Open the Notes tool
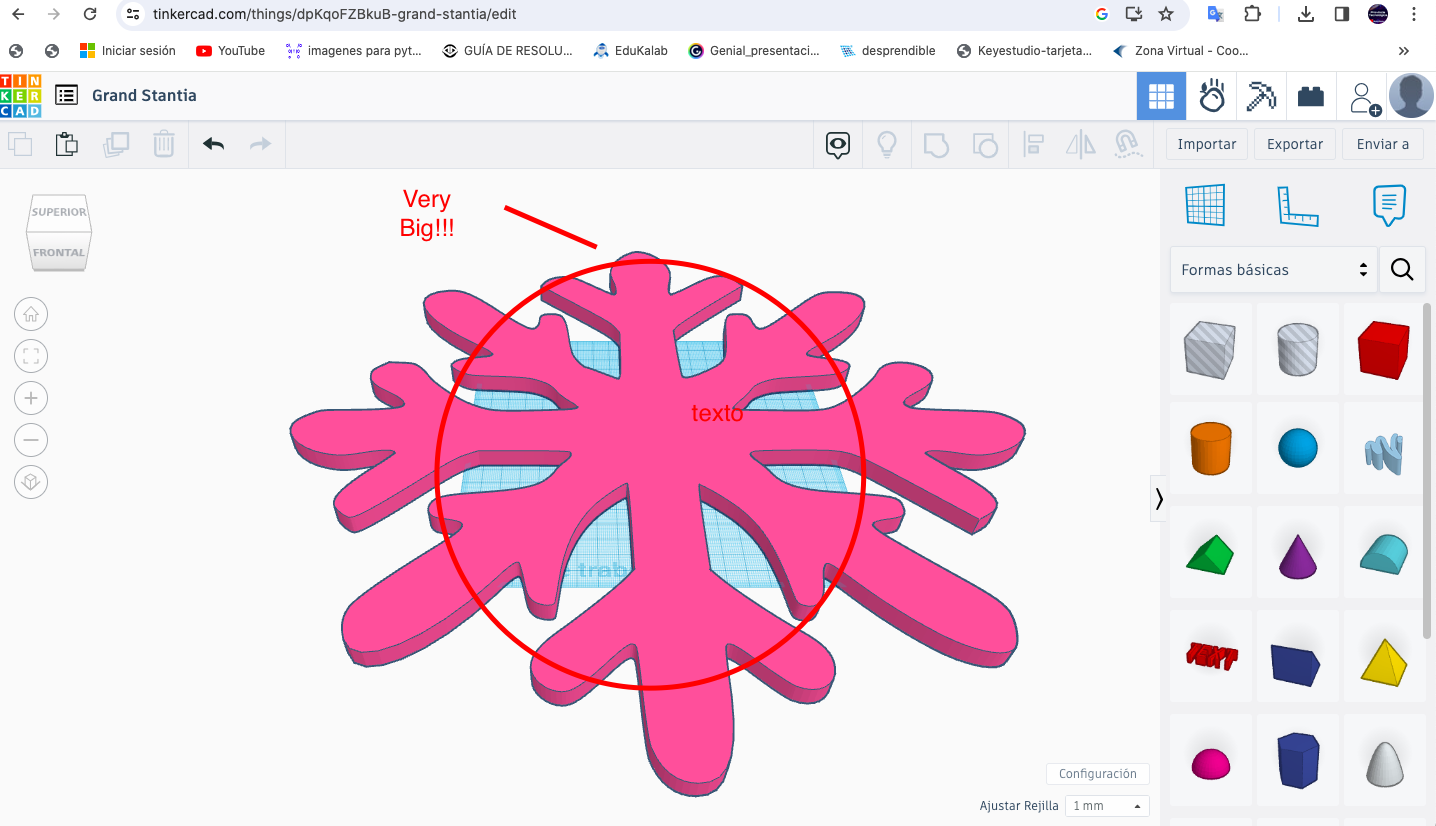 point(1389,205)
